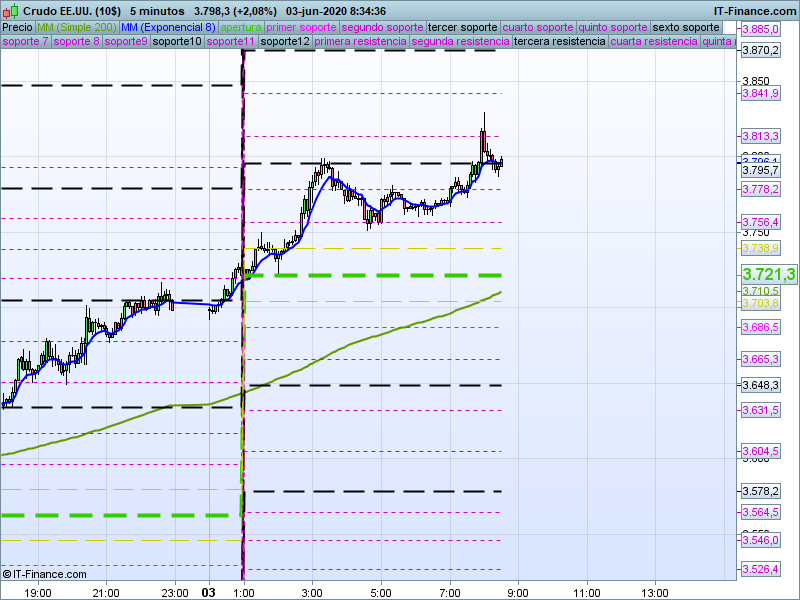Select the Precio indicator label

(x=17, y=27)
